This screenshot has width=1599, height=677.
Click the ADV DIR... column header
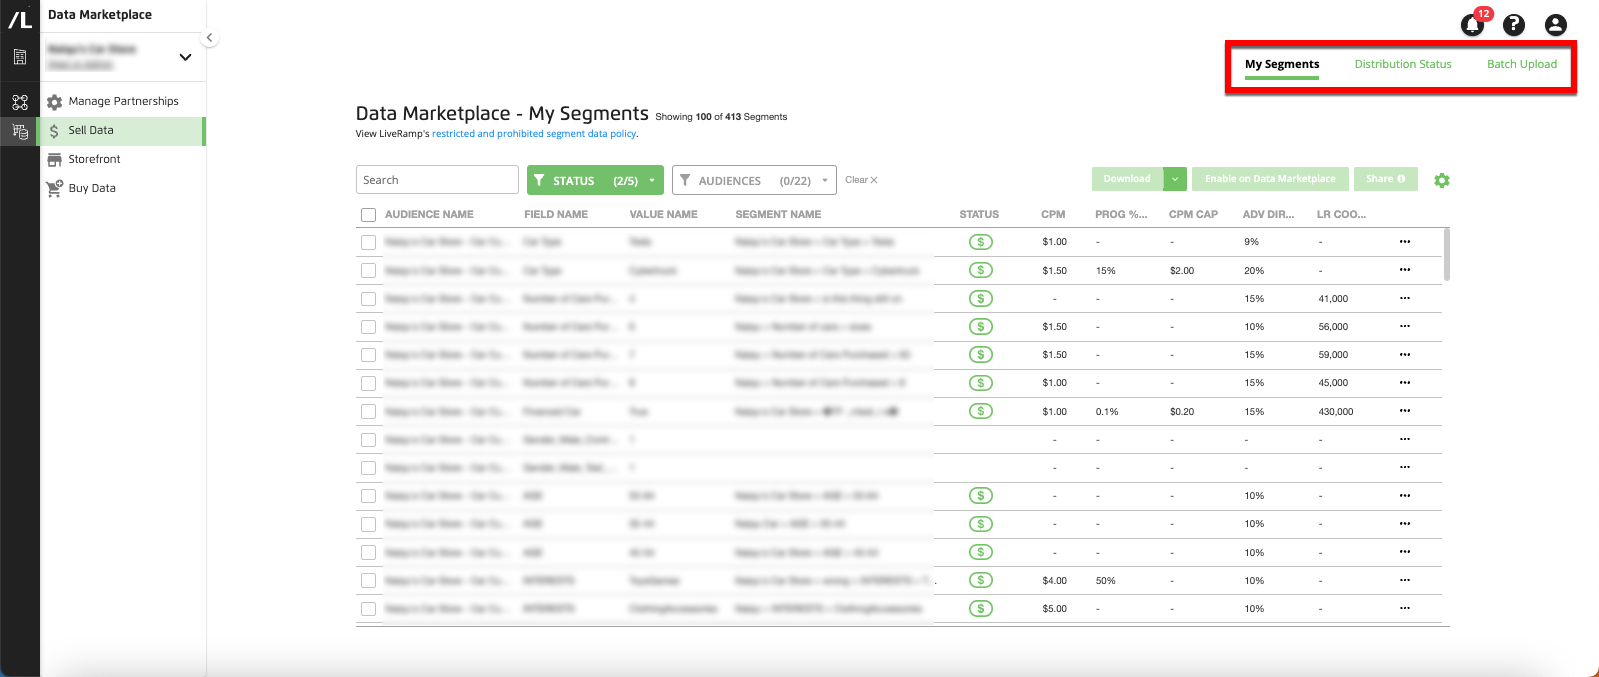[1268, 214]
